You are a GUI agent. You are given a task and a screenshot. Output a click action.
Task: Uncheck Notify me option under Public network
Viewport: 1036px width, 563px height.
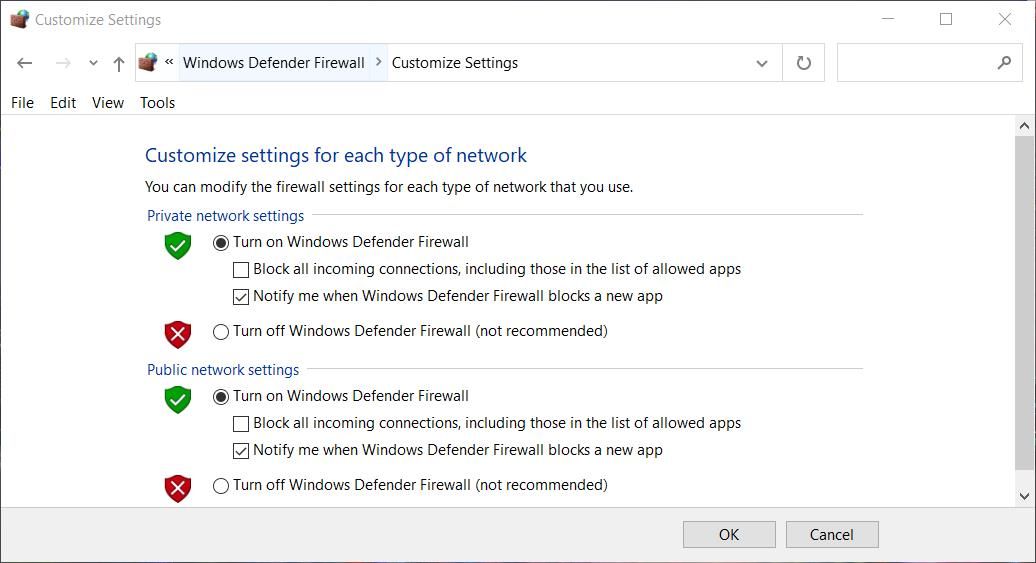point(241,451)
